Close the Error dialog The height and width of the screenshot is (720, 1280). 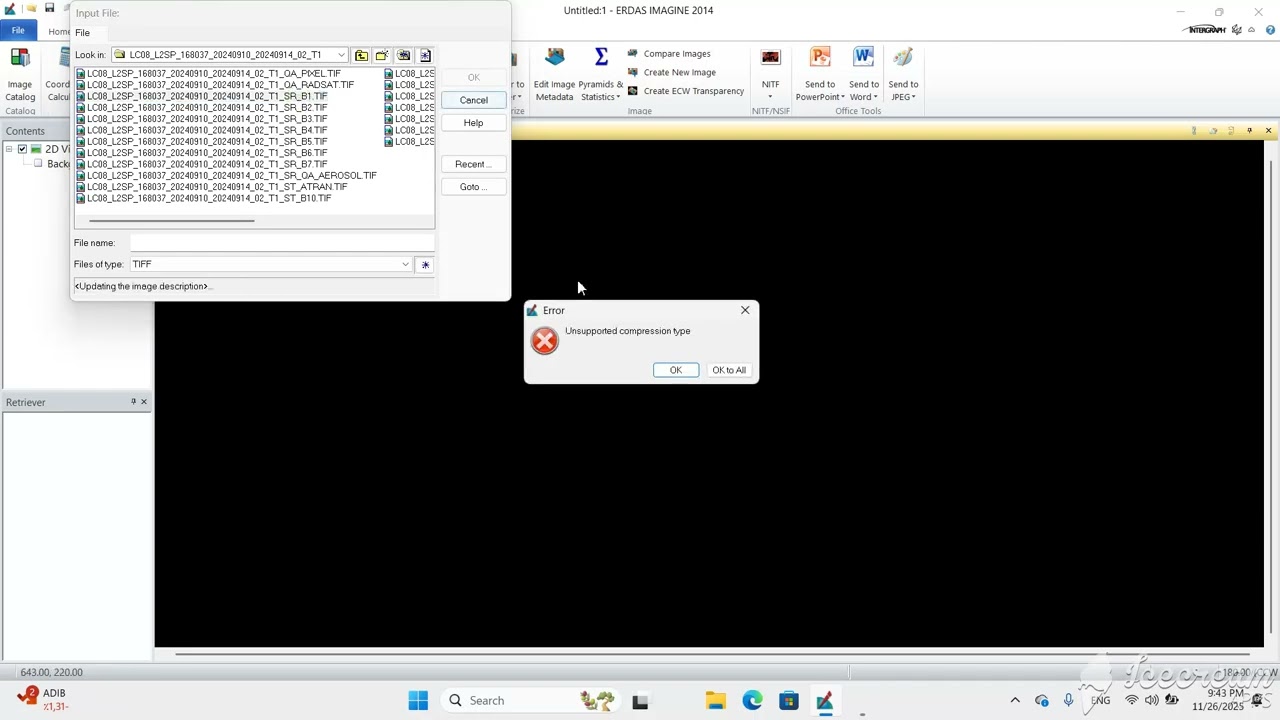tap(745, 310)
